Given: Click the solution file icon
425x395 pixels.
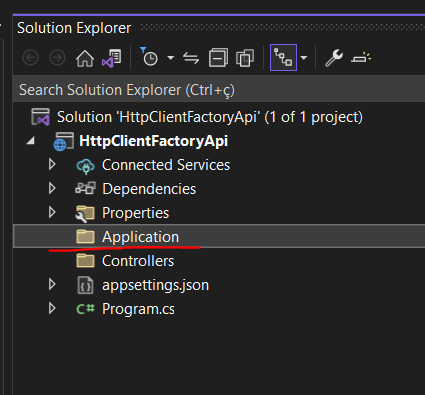Looking at the screenshot, I should click(x=40, y=117).
